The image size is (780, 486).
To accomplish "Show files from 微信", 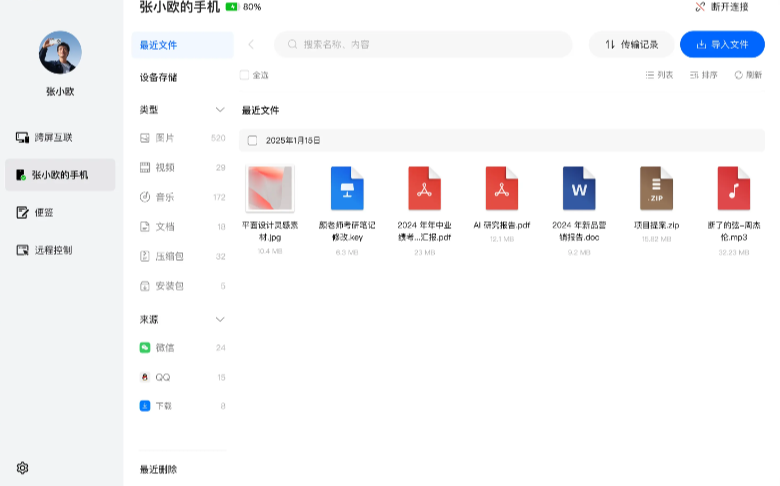I will click(x=182, y=348).
